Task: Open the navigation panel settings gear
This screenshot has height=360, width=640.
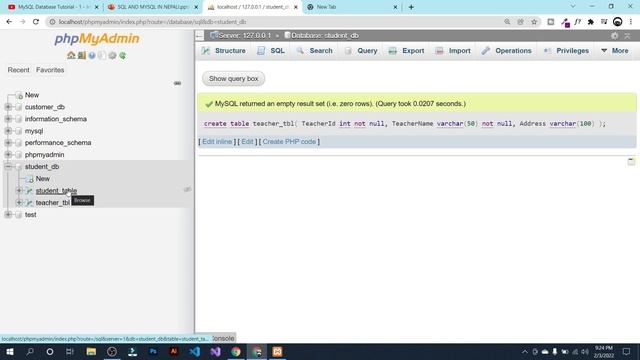Action: [x=112, y=55]
